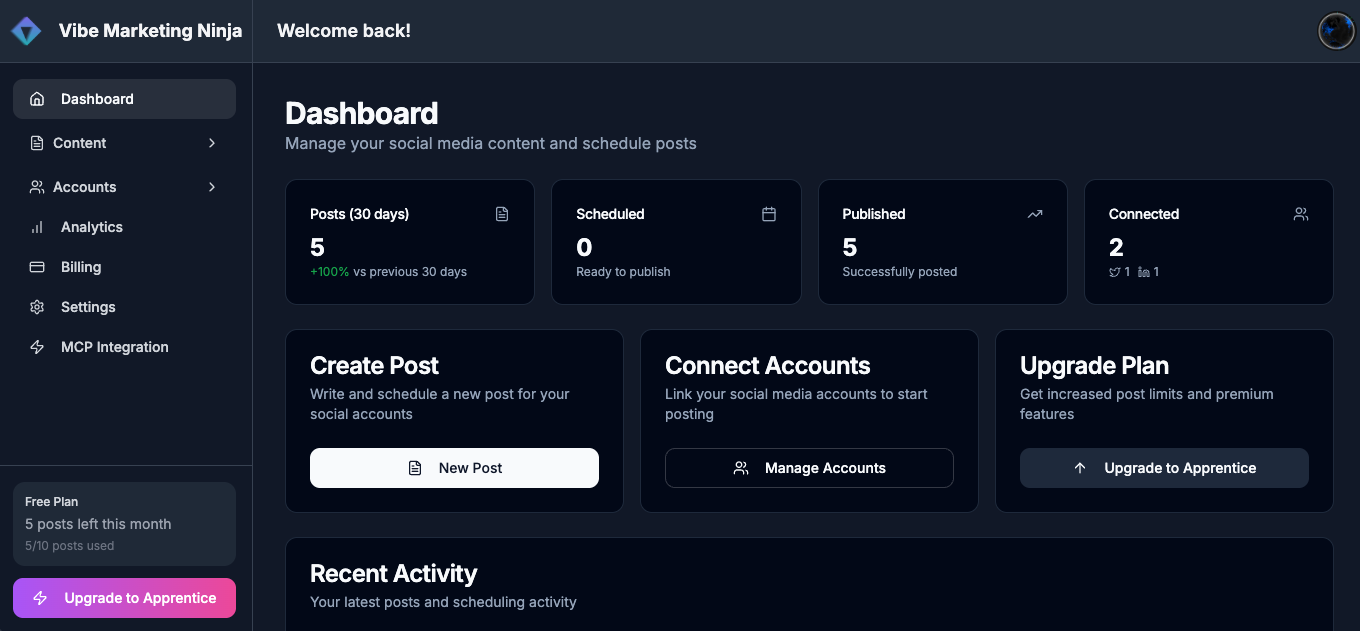Click the pink Upgrade to Apprentice sidebar button
Screen dimensions: 1360x631
point(124,598)
